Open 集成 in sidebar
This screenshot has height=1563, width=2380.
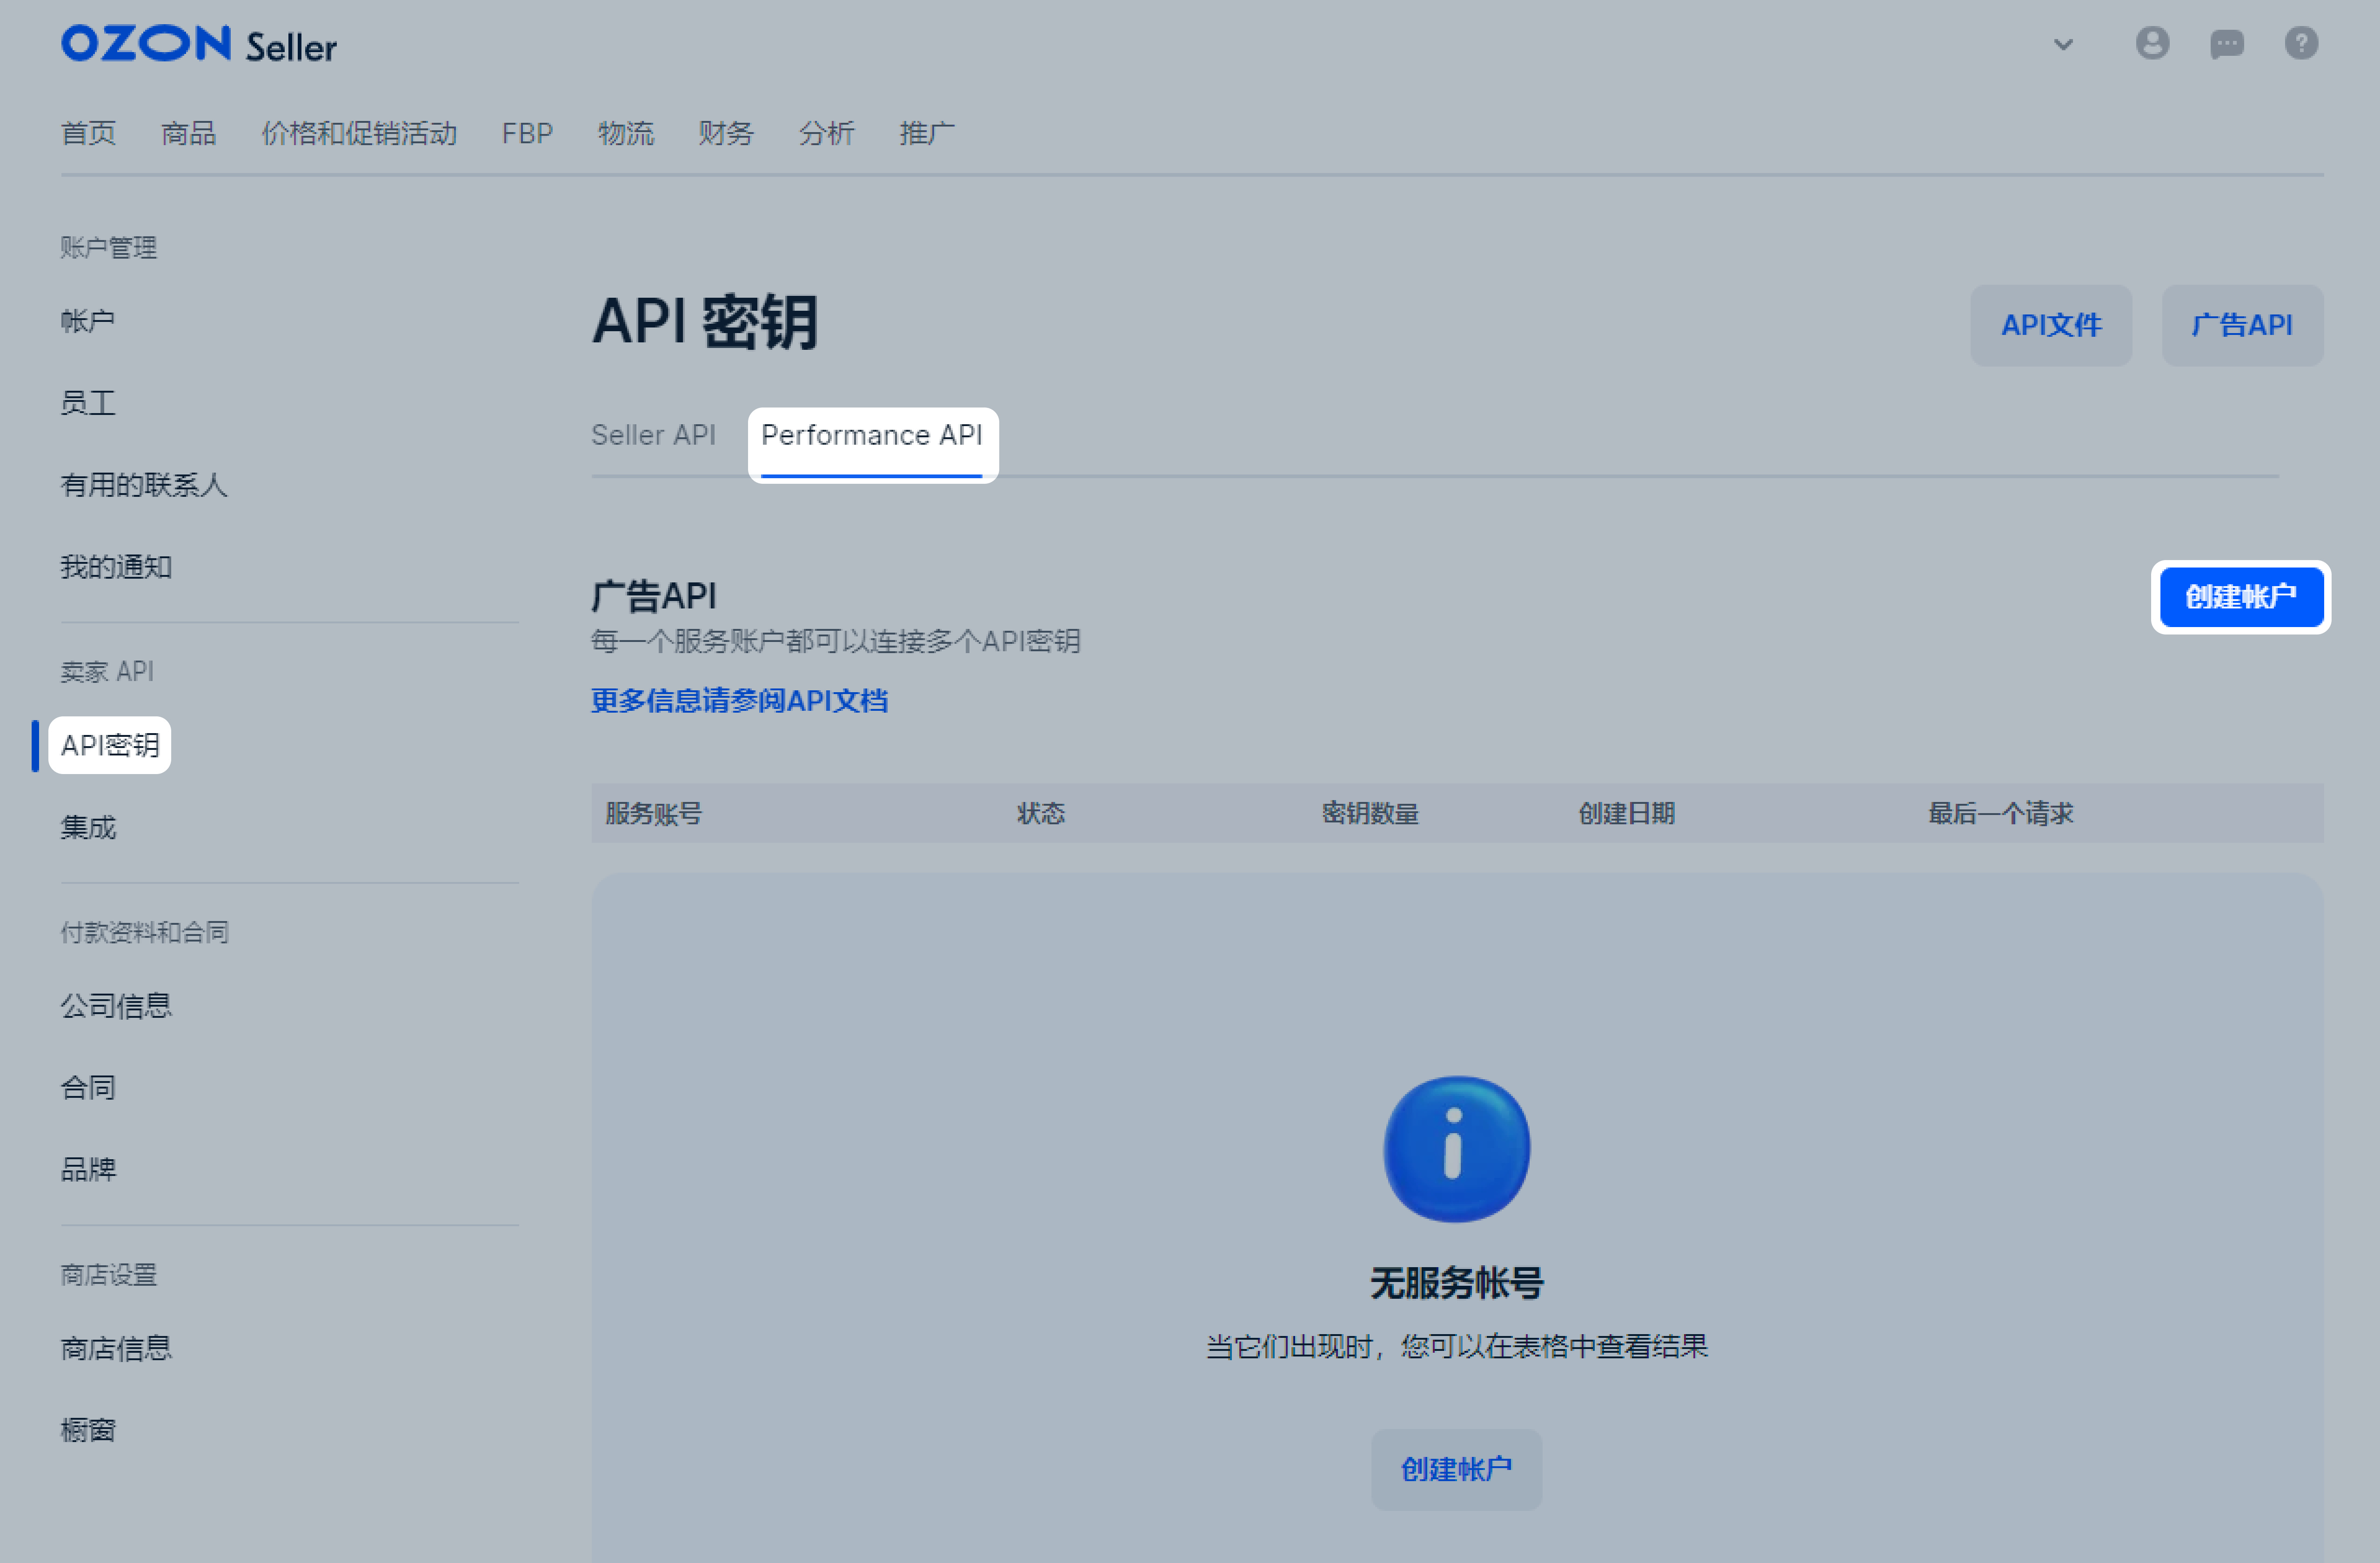tap(88, 827)
